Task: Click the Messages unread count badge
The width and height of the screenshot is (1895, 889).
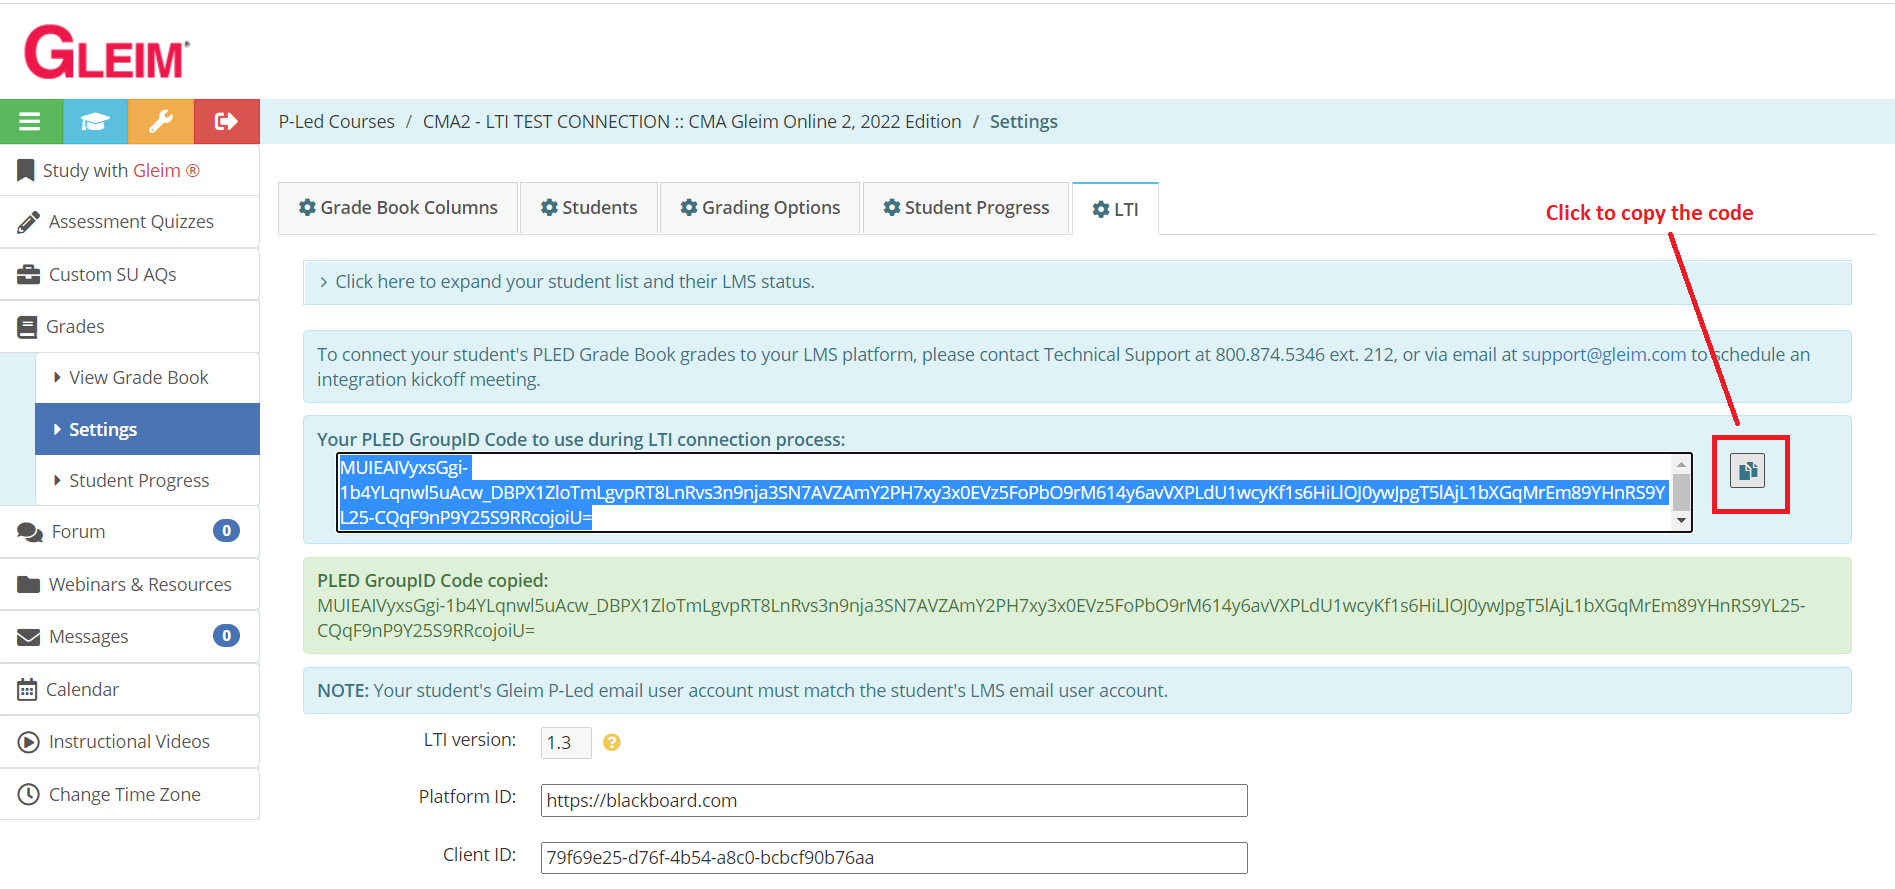Action: point(226,636)
